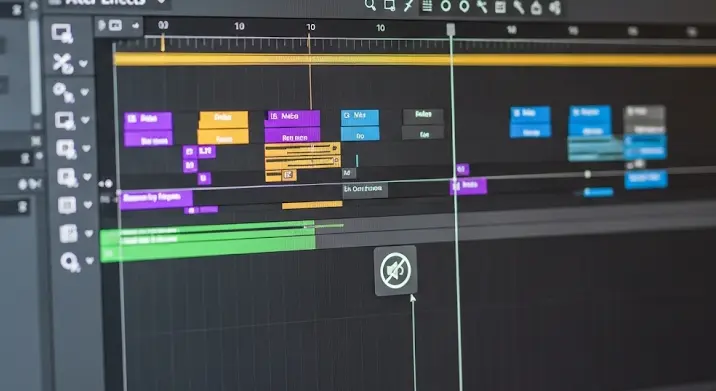Pick the diagonal wand tool in top toolbar

click(408, 5)
